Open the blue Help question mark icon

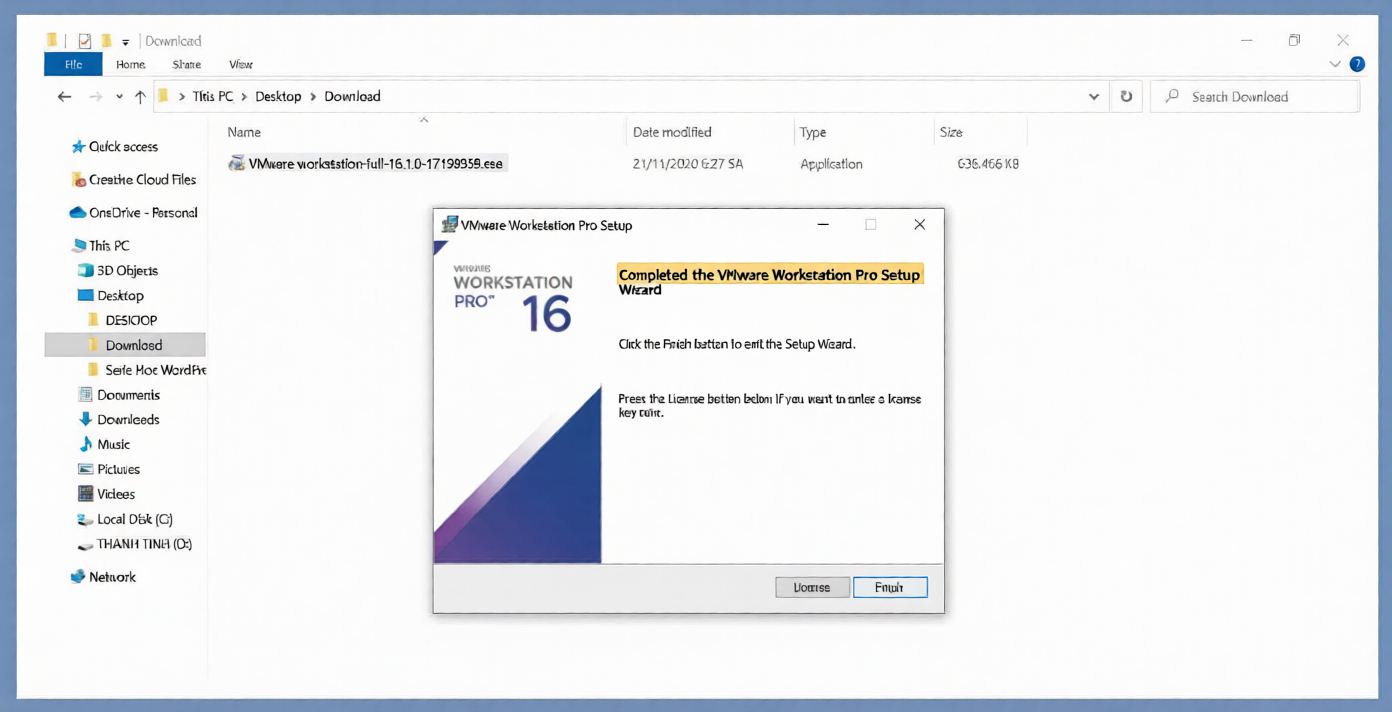[x=1357, y=64]
